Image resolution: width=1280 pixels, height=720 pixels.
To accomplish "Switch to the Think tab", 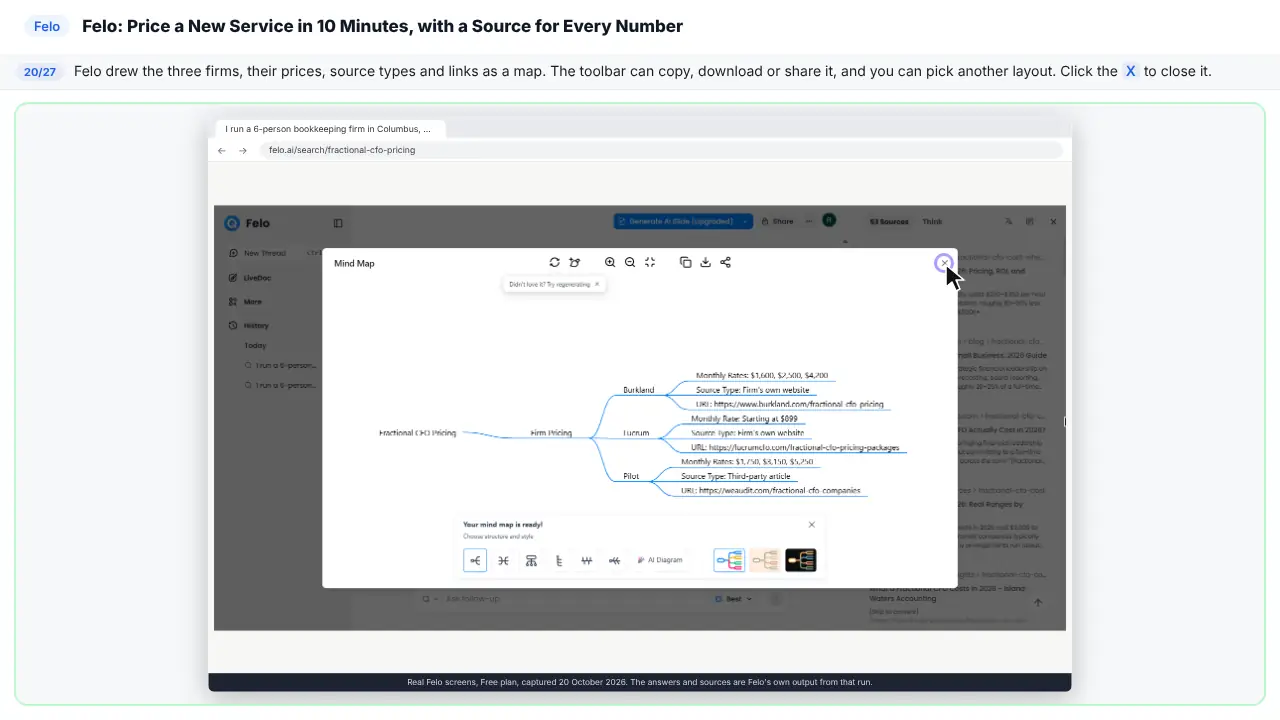I will coord(932,221).
